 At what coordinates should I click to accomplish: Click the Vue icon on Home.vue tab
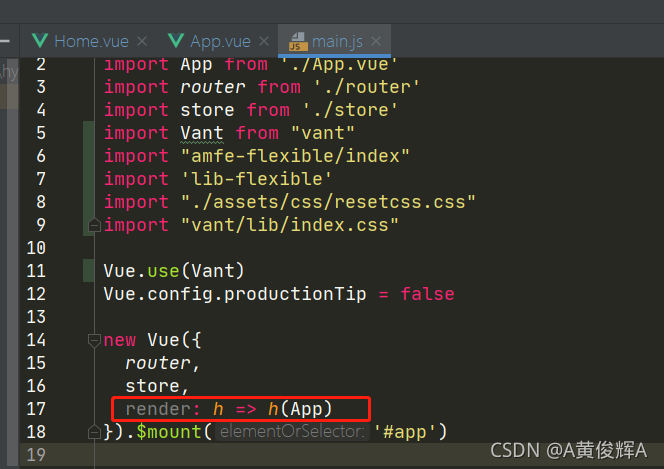(40, 41)
